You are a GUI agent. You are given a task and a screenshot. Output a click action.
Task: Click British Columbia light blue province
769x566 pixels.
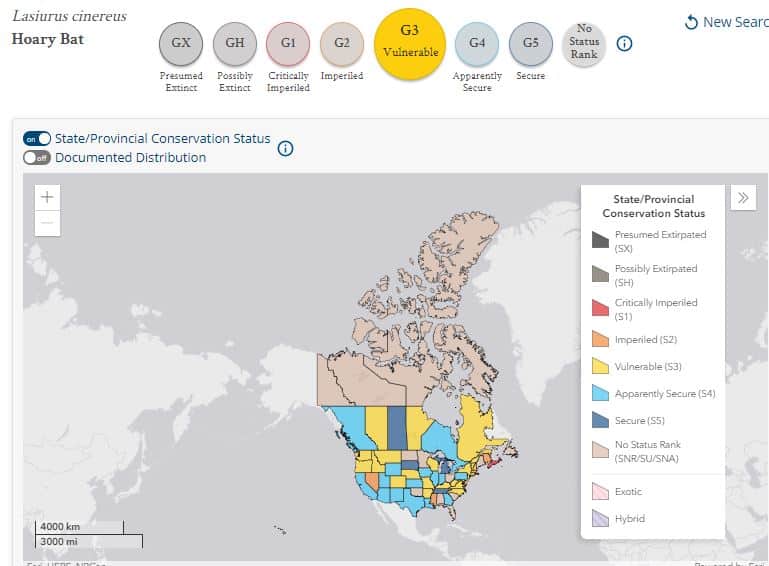tap(353, 426)
